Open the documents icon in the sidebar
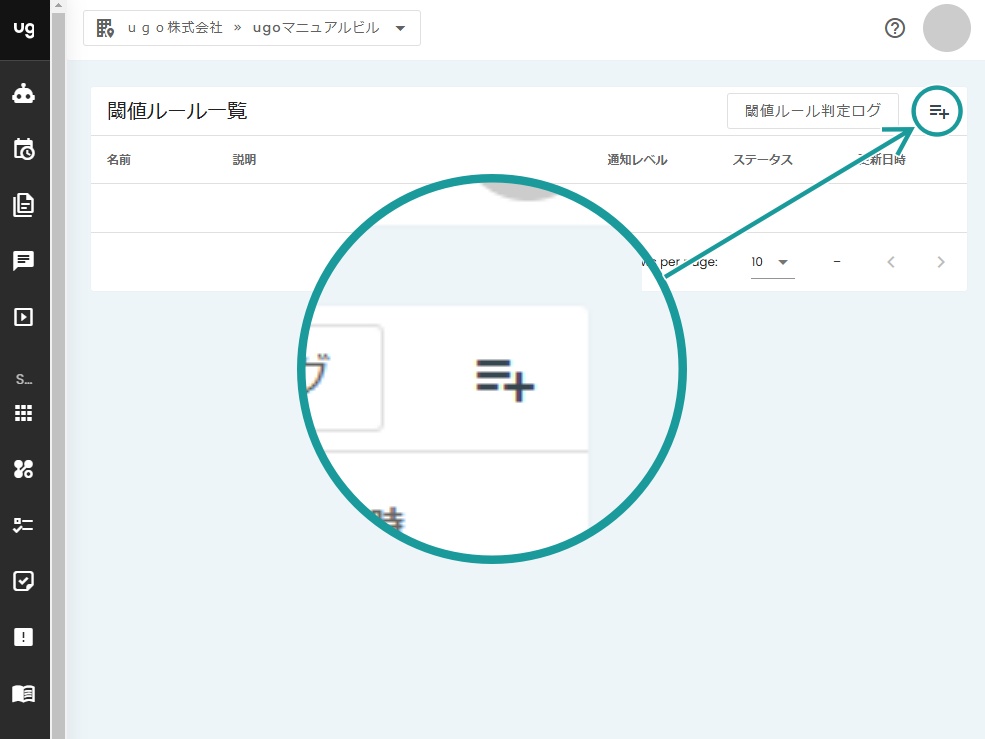The image size is (985, 739). pyautogui.click(x=24, y=204)
